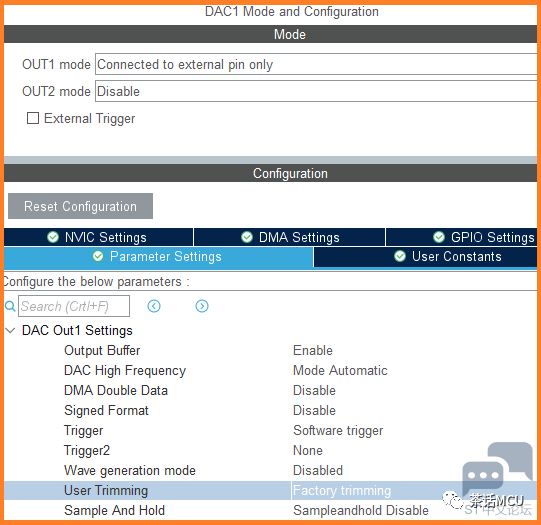Select the Wave generation mode parameter
The height and width of the screenshot is (525, 541).
click(x=130, y=470)
